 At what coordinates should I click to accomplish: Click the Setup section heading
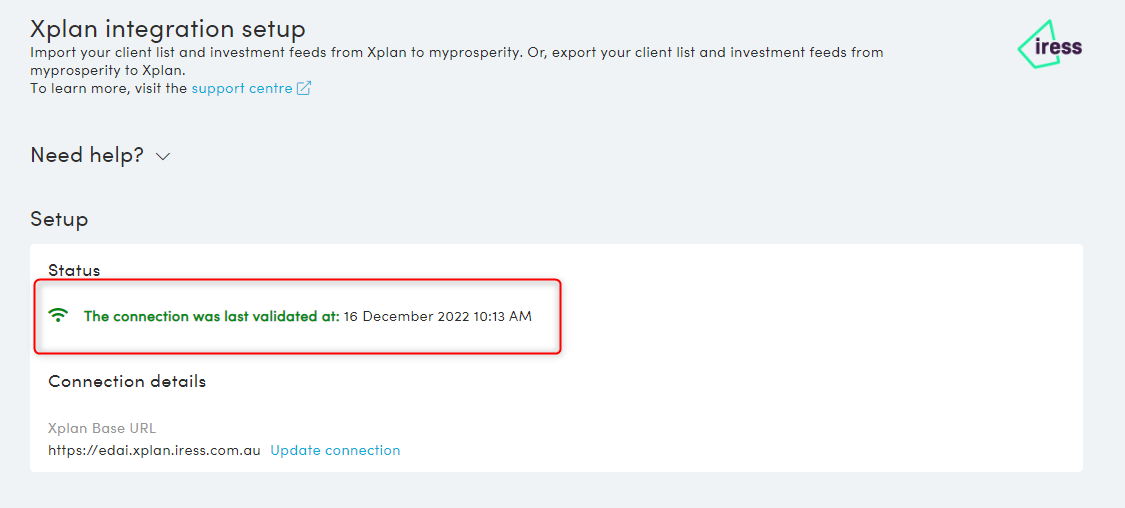click(59, 218)
